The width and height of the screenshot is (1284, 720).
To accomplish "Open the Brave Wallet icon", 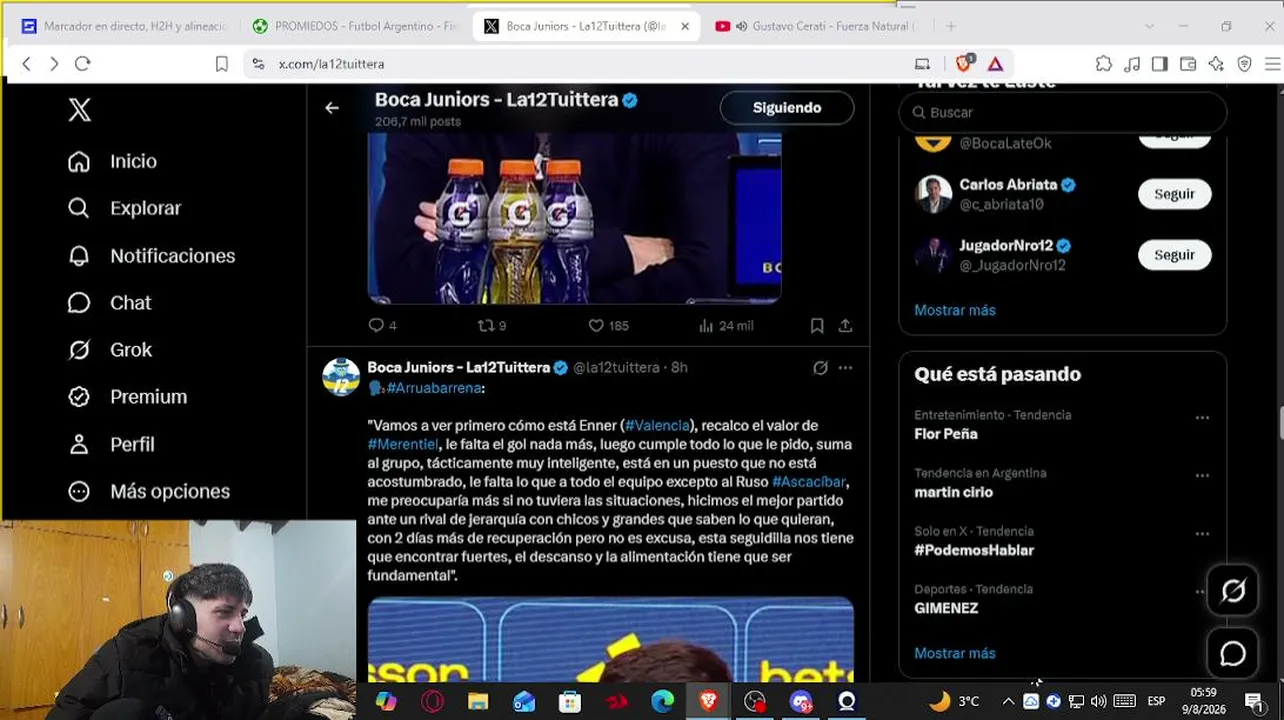I will 1188,63.
